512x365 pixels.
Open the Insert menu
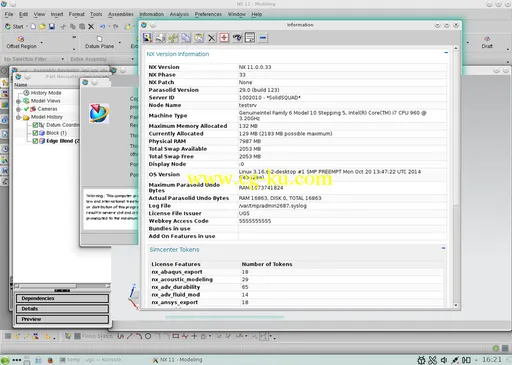tap(57, 14)
